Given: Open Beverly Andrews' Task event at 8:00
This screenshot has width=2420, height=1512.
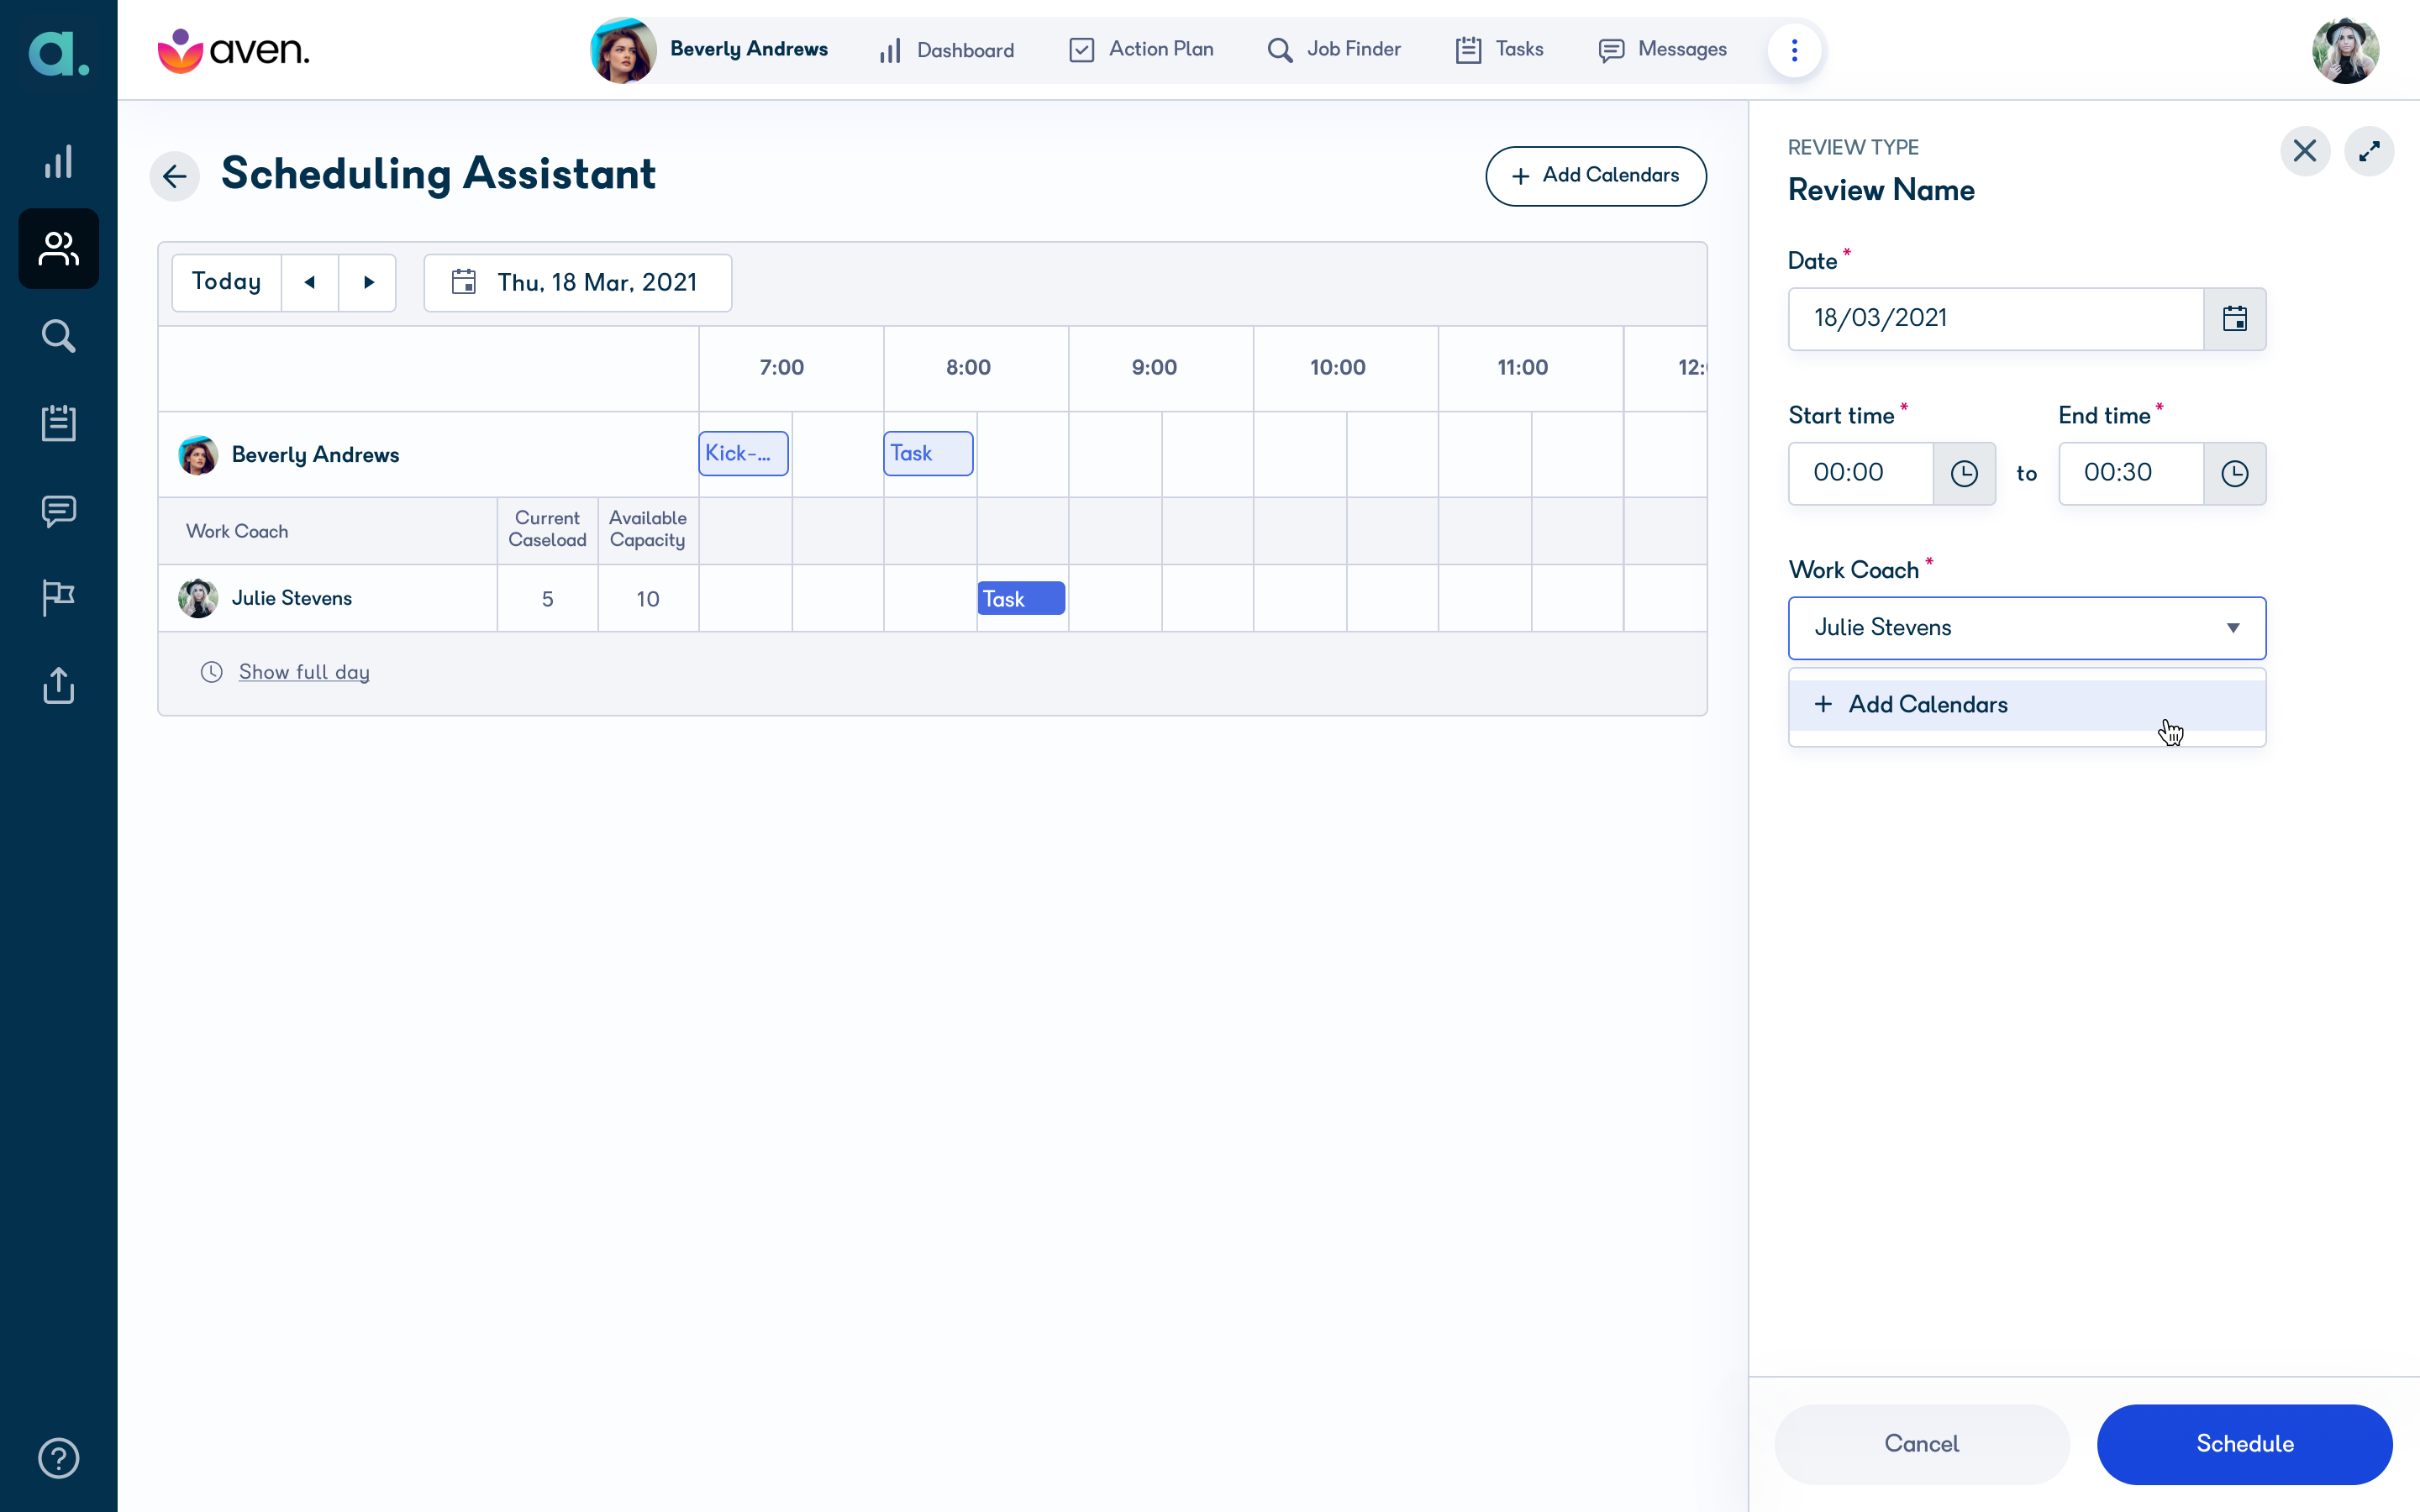Looking at the screenshot, I should pyautogui.click(x=928, y=454).
